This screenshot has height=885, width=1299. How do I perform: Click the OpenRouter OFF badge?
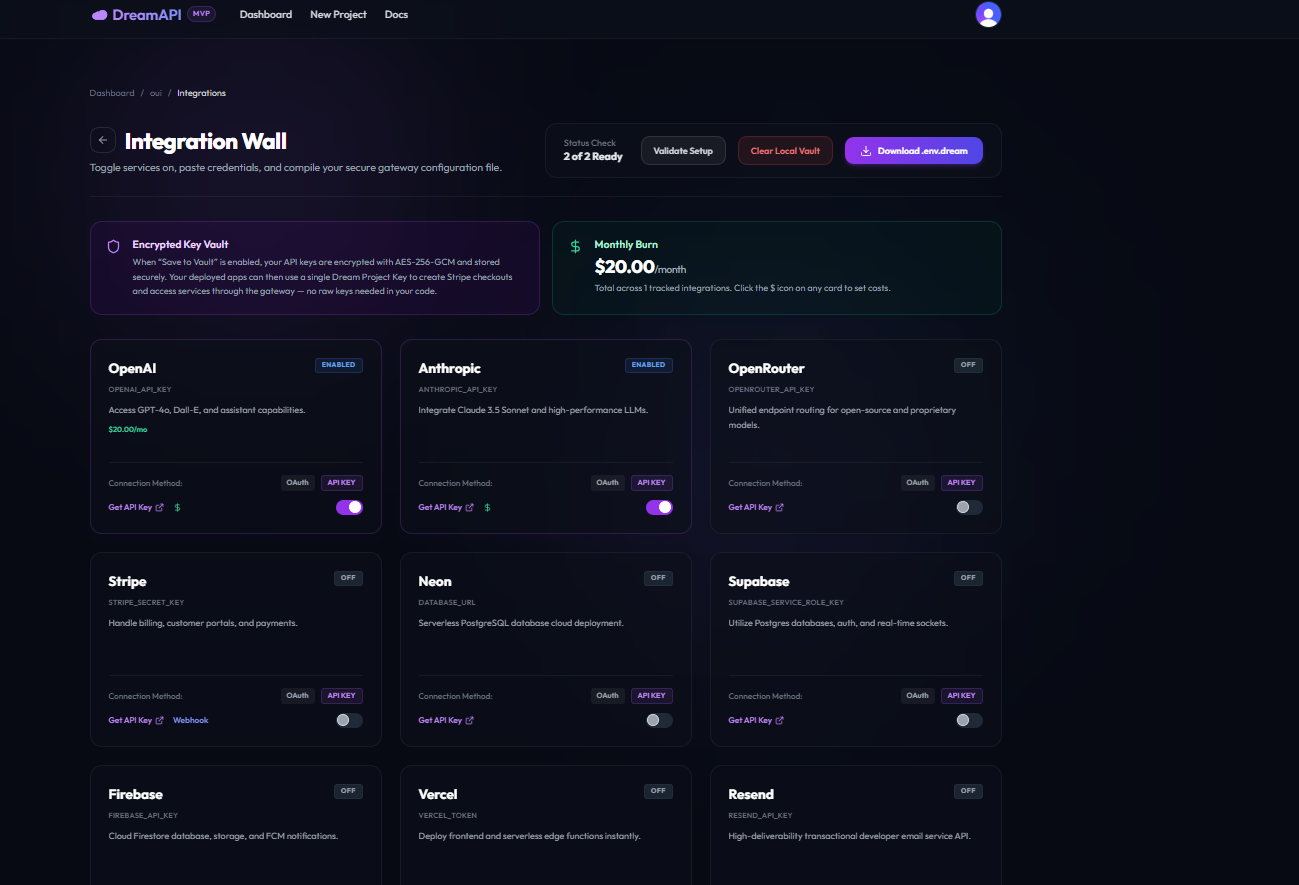coord(968,365)
